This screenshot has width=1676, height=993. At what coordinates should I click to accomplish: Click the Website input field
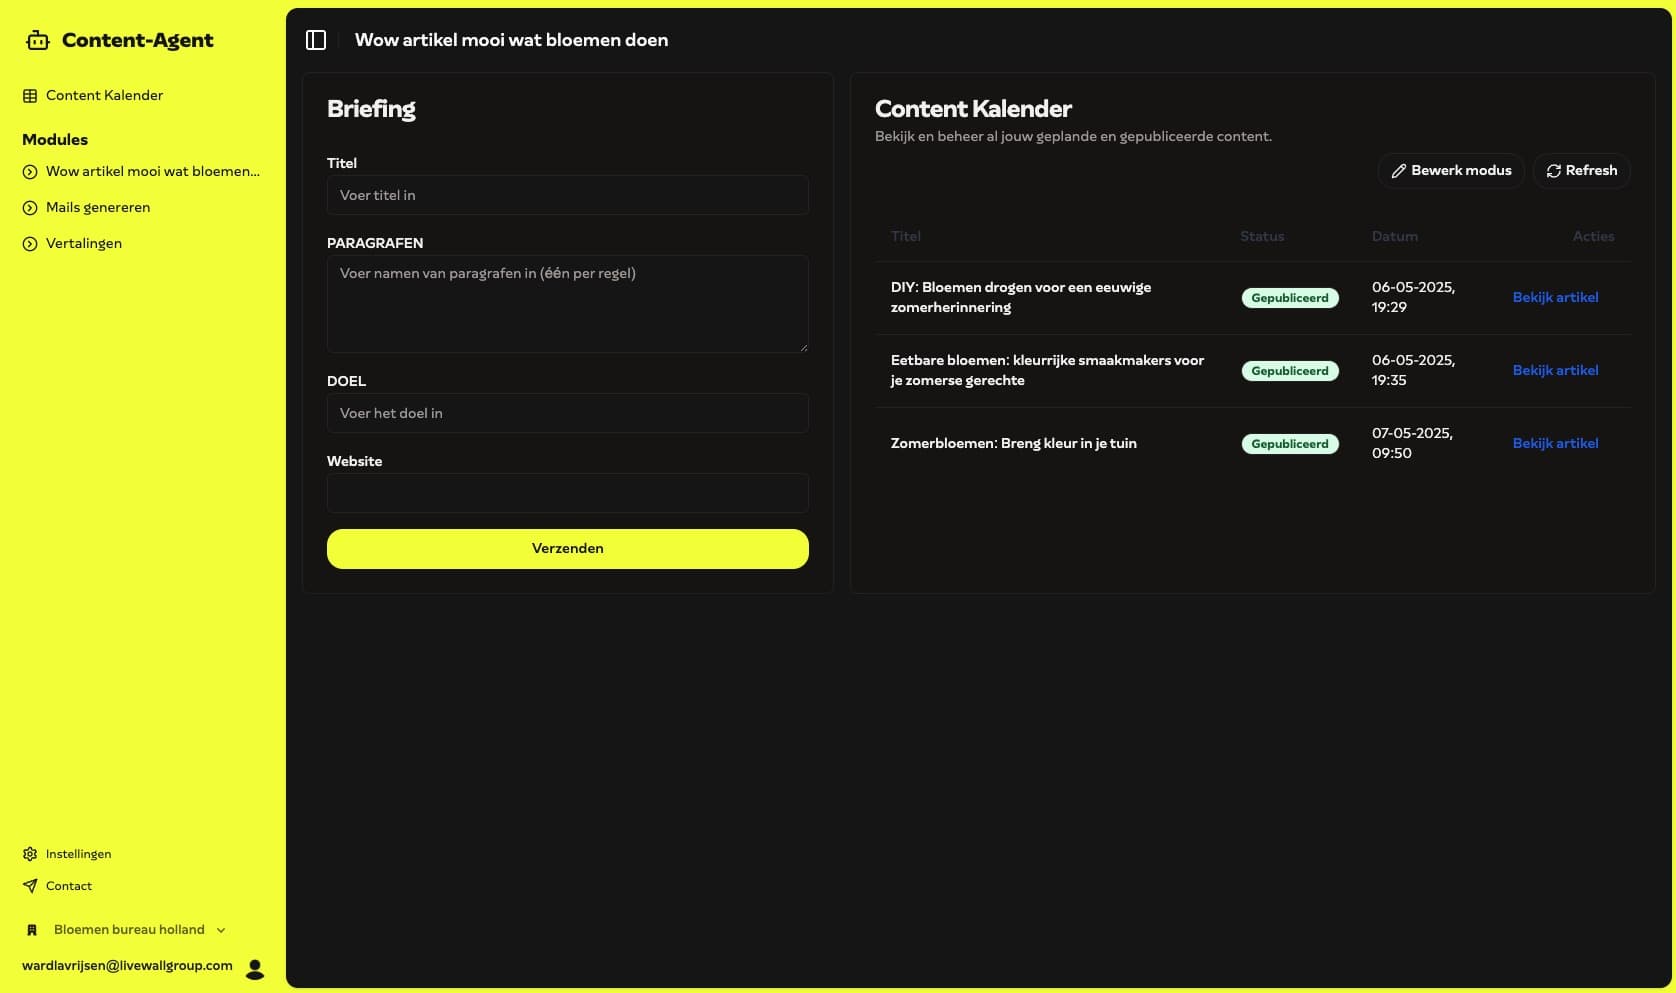[x=567, y=494]
